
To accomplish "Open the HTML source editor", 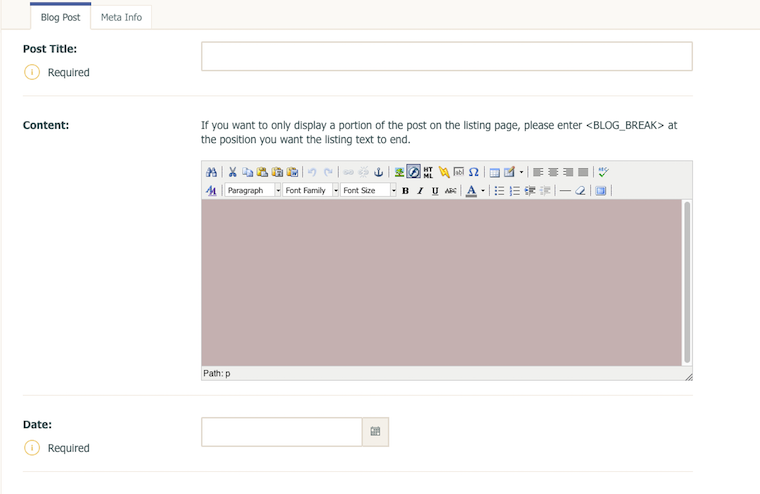I will (x=428, y=172).
